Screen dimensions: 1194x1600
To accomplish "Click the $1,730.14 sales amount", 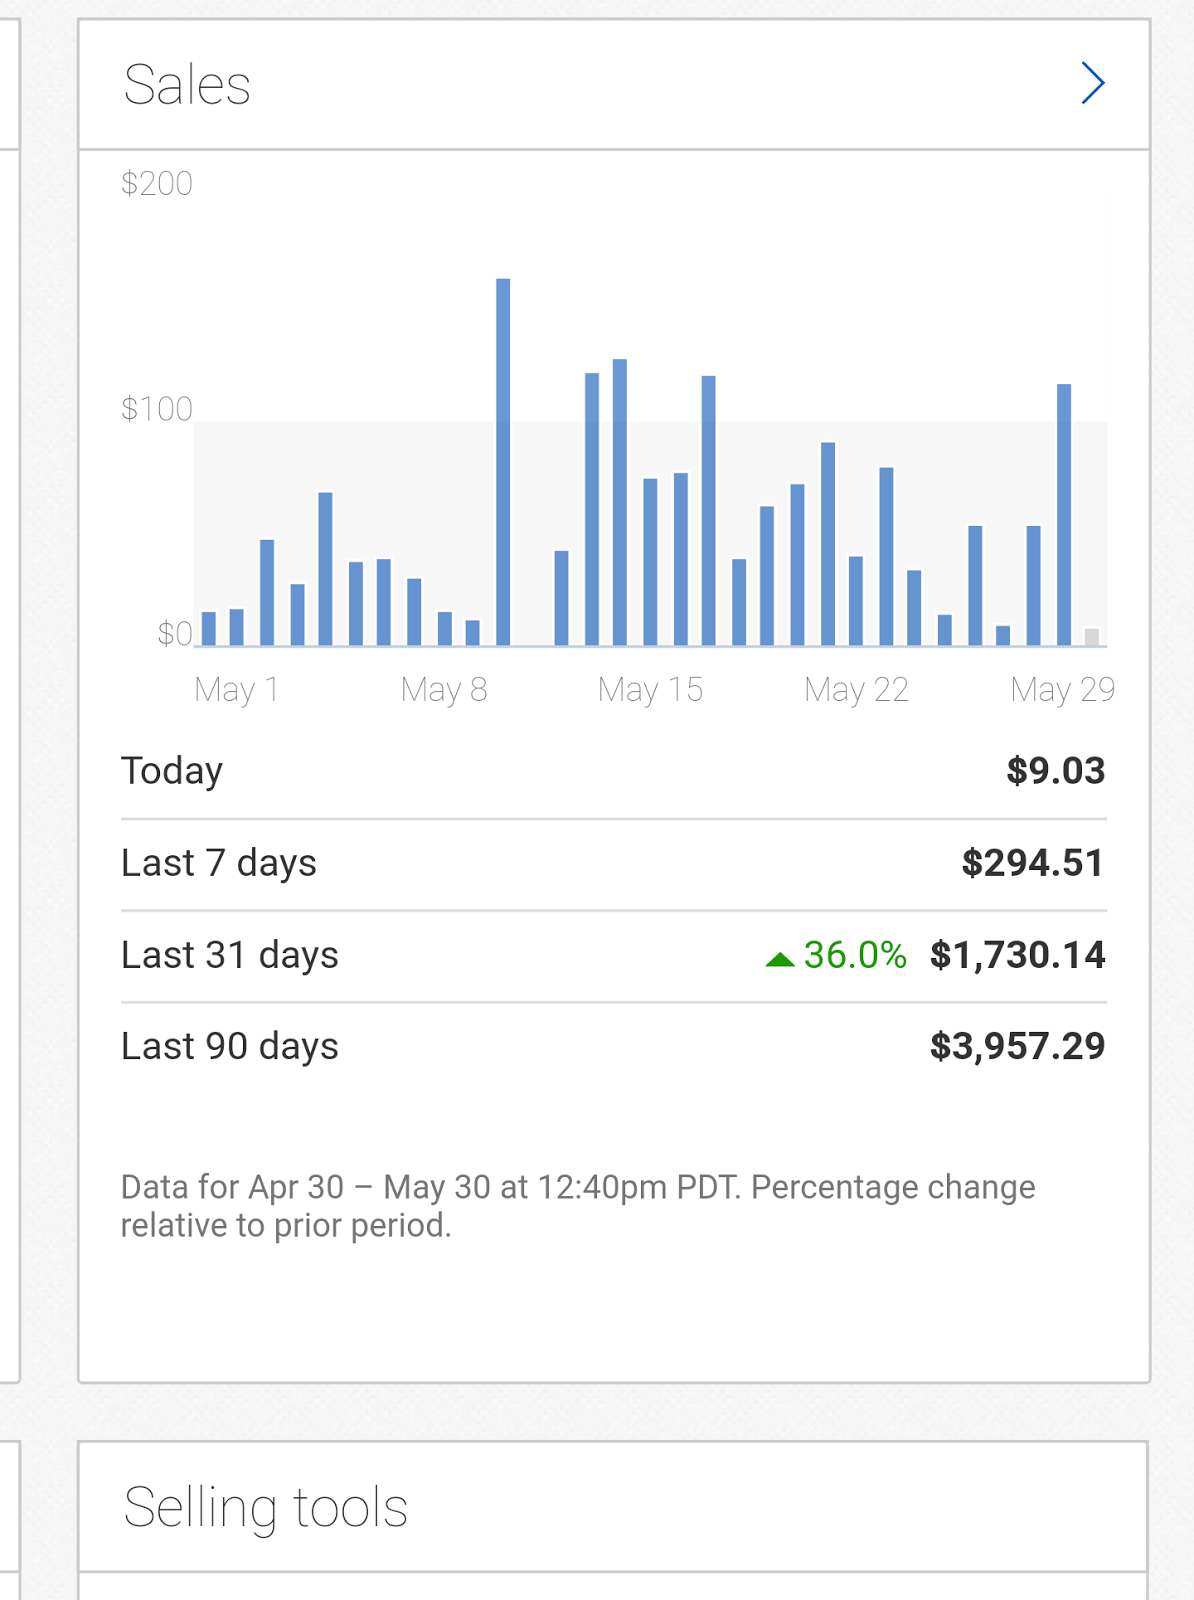I will point(1017,955).
